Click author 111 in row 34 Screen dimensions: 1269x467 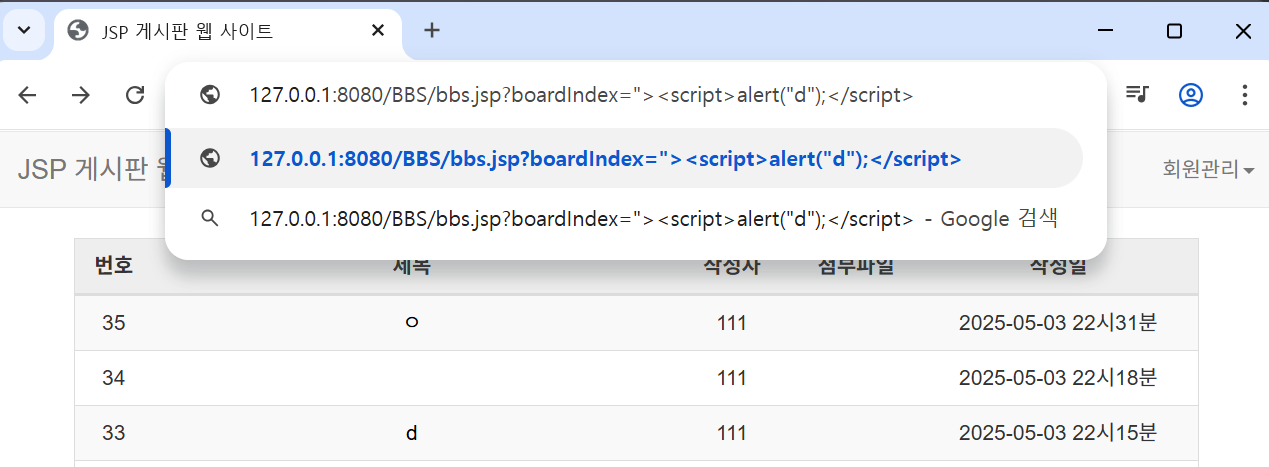coord(732,378)
